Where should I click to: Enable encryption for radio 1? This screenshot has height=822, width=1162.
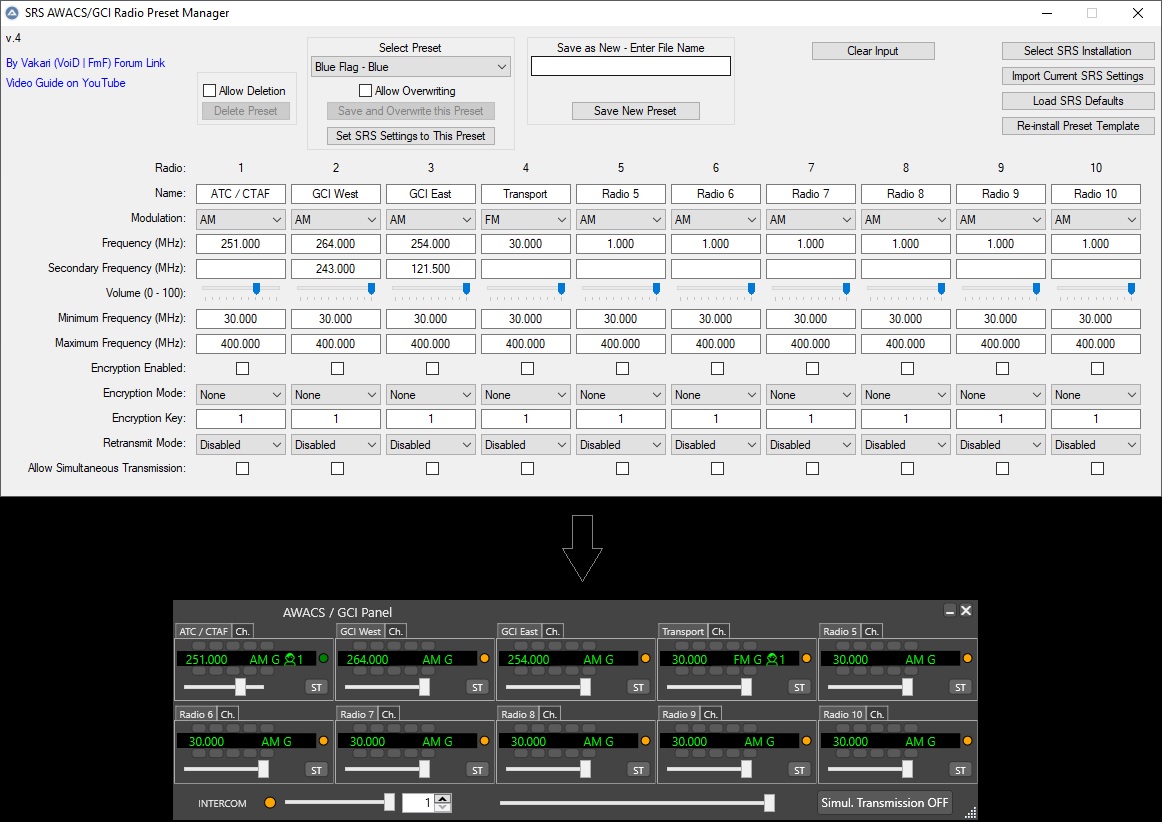pos(241,369)
